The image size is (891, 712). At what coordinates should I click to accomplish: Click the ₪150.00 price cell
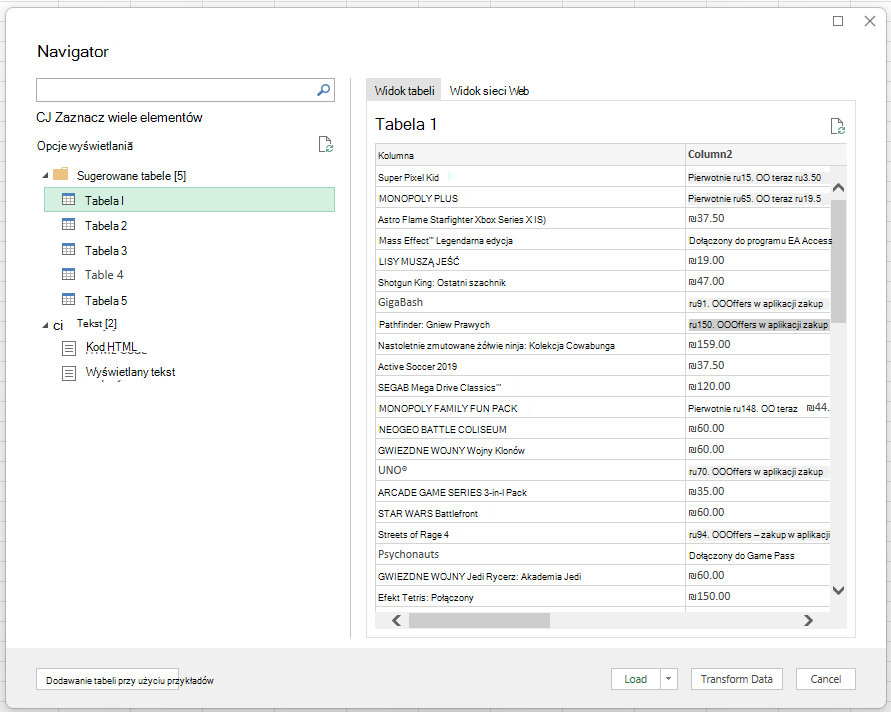(x=758, y=597)
